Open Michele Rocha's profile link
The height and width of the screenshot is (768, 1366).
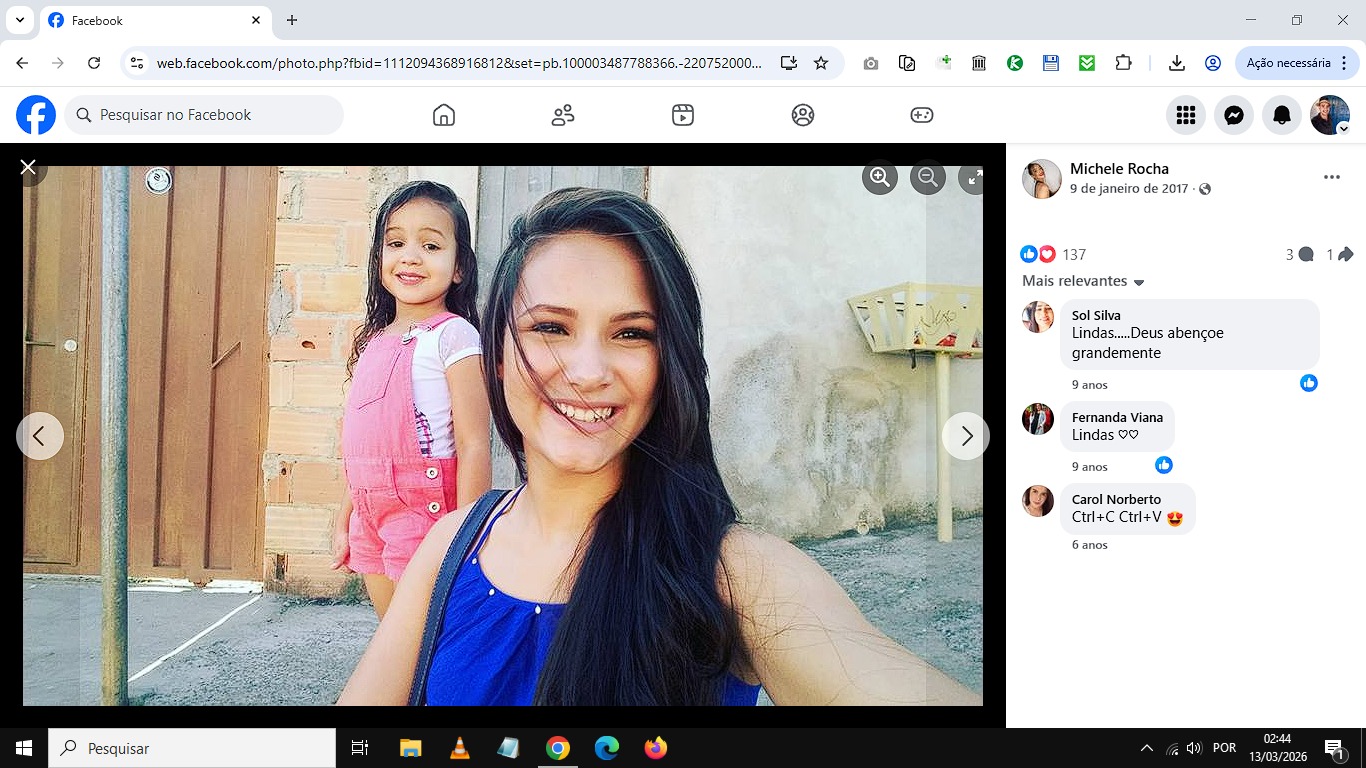pyautogui.click(x=1119, y=169)
